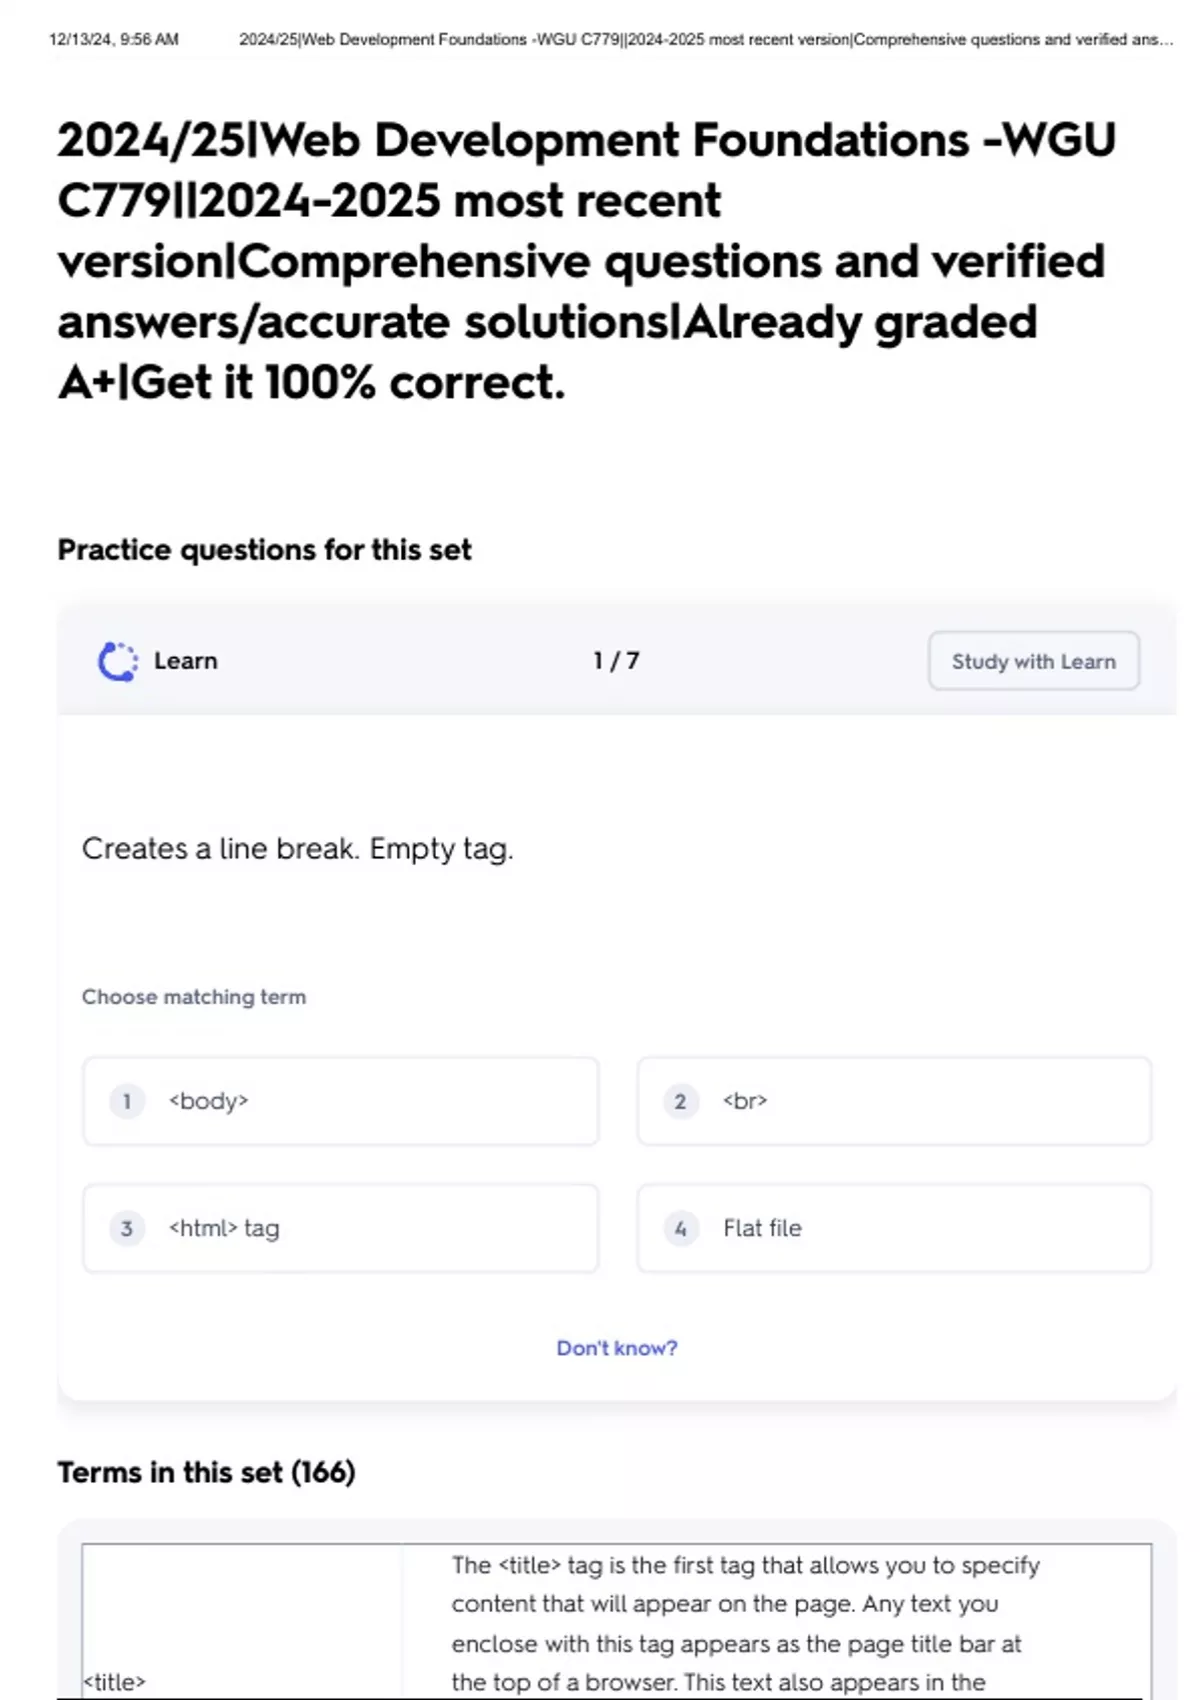Click the Terms in this set (166) heading
Viewport: 1200px width, 1700px height.
point(206,1472)
